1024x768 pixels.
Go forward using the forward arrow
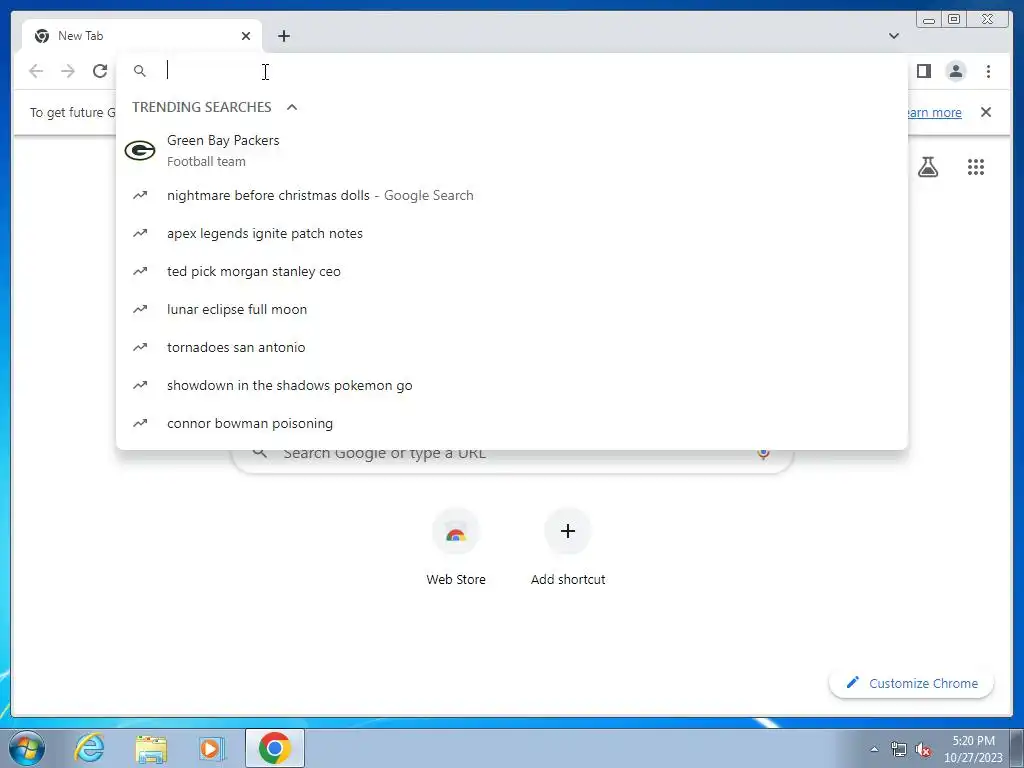pyautogui.click(x=68, y=71)
